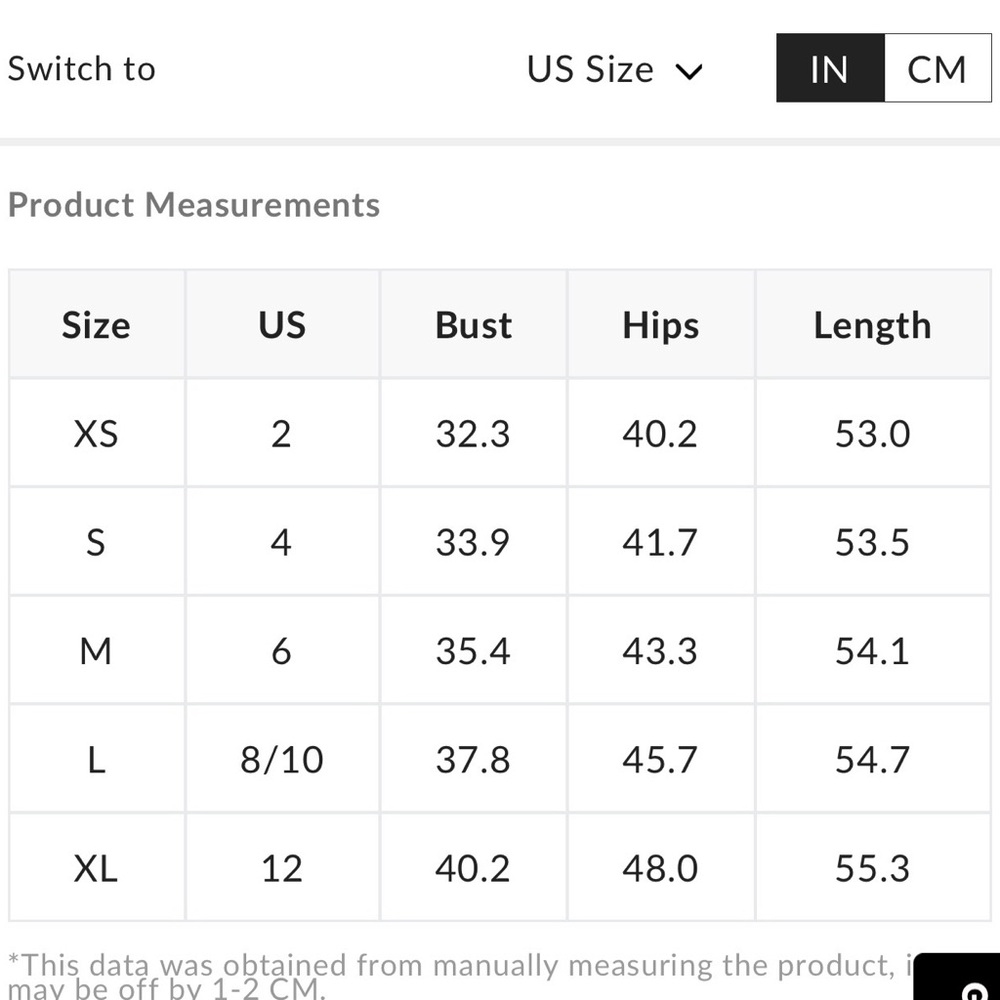Select the XL size row label

click(96, 869)
